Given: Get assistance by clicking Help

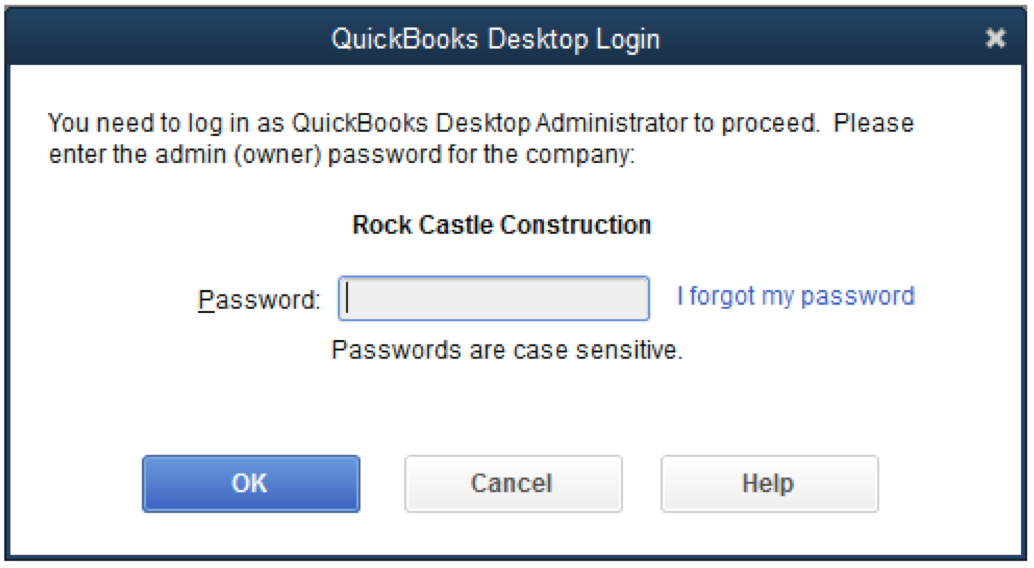Looking at the screenshot, I should click(770, 484).
